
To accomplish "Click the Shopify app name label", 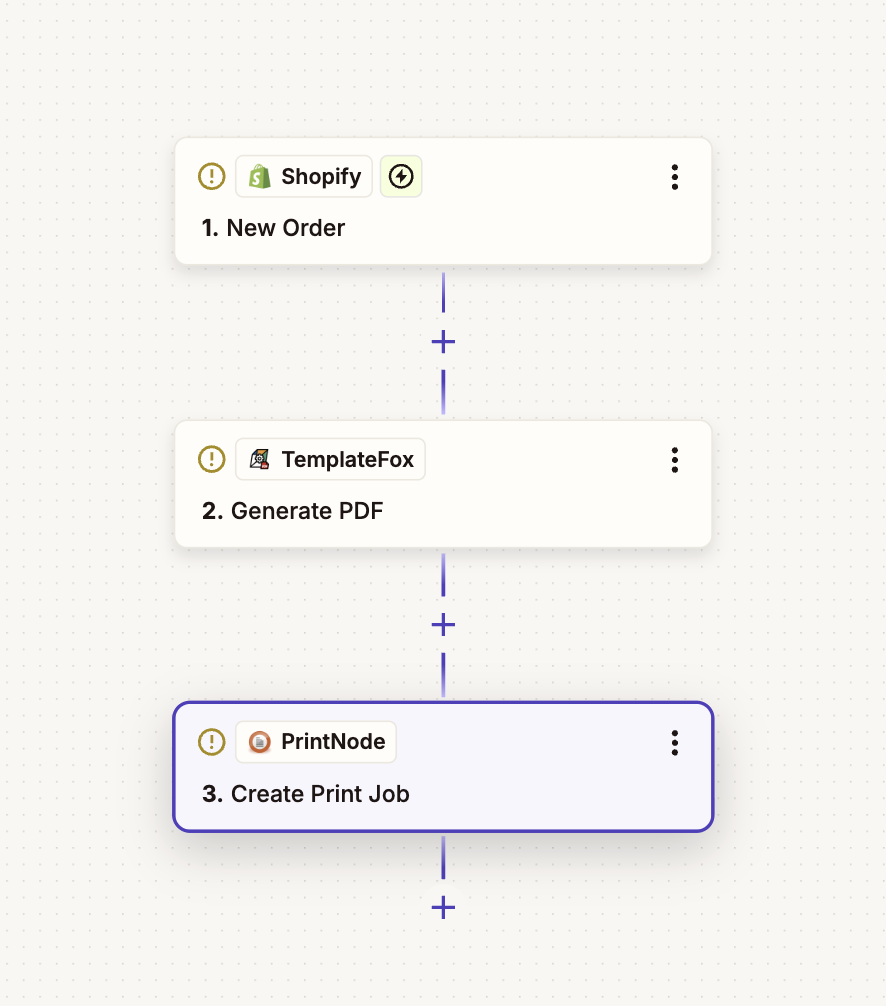I will click(x=321, y=177).
